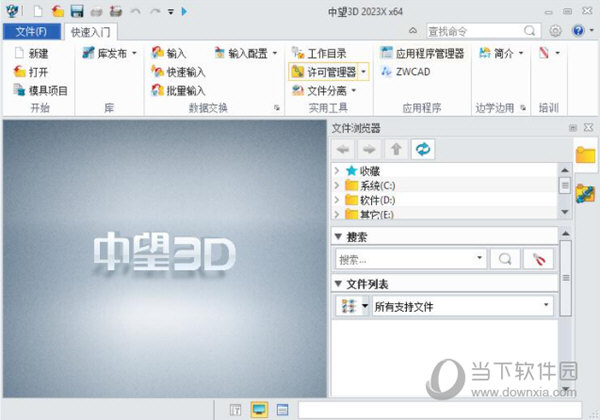Click the red 培训 icon
The width and height of the screenshot is (600, 420).
tap(544, 53)
